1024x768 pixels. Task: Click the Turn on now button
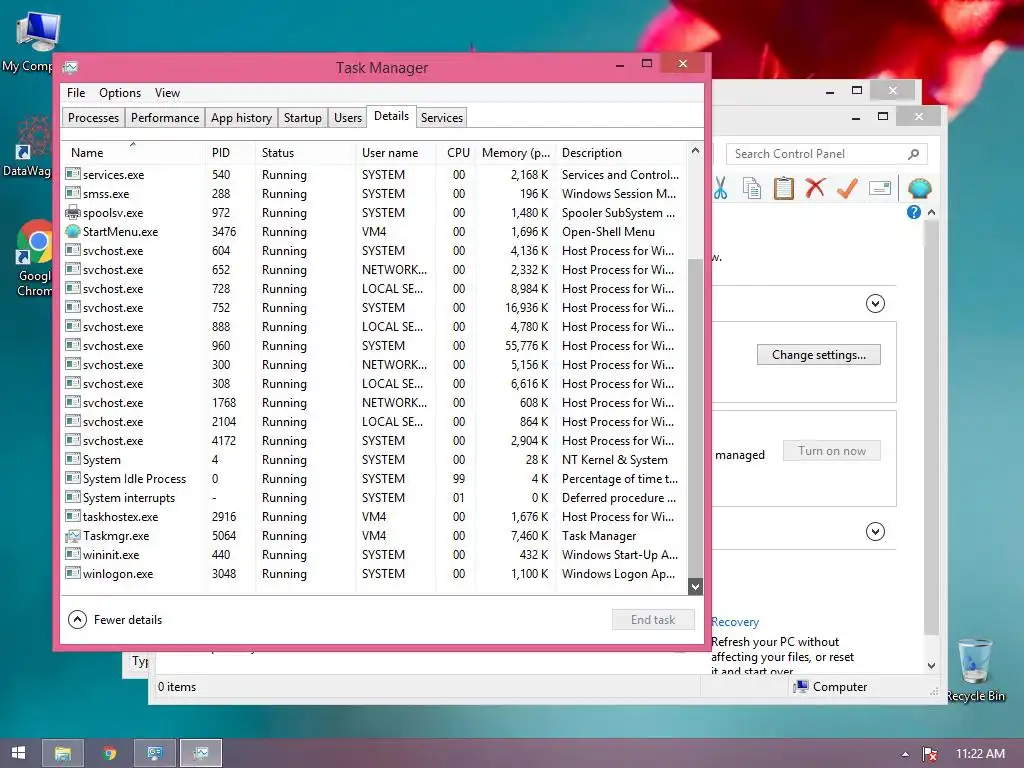point(831,451)
